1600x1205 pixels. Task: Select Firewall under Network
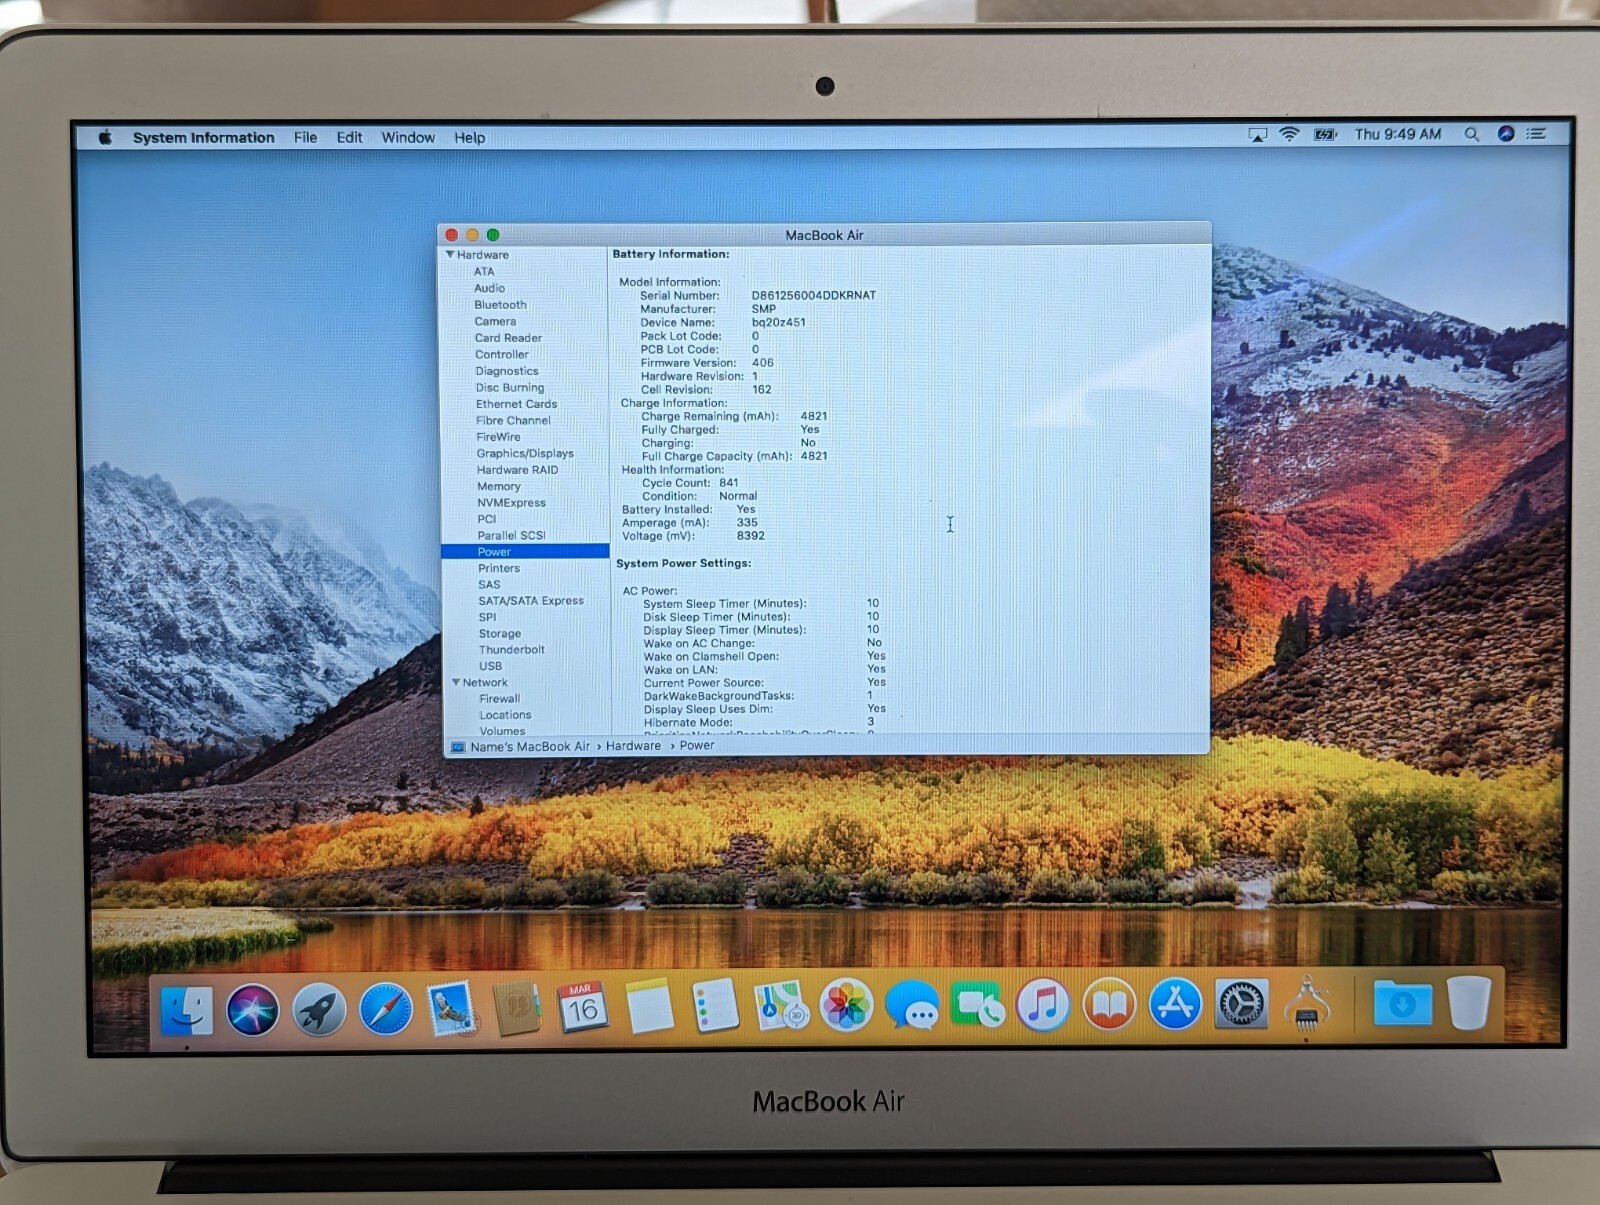[499, 699]
